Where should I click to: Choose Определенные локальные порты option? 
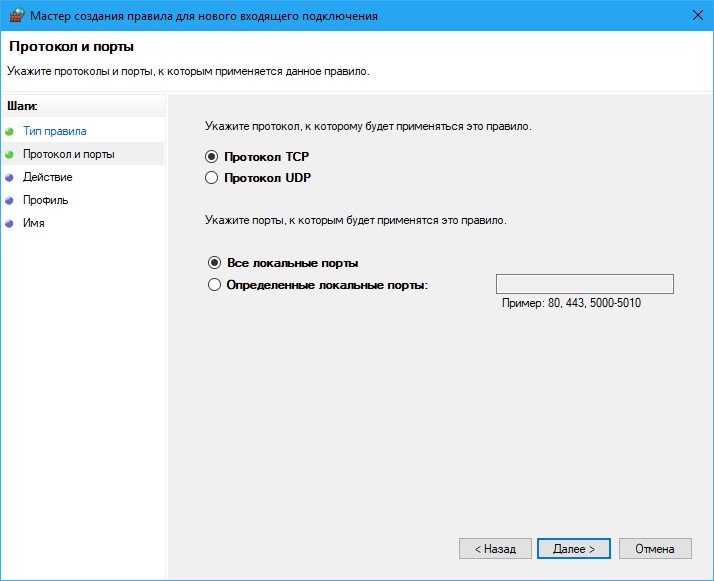coord(214,285)
